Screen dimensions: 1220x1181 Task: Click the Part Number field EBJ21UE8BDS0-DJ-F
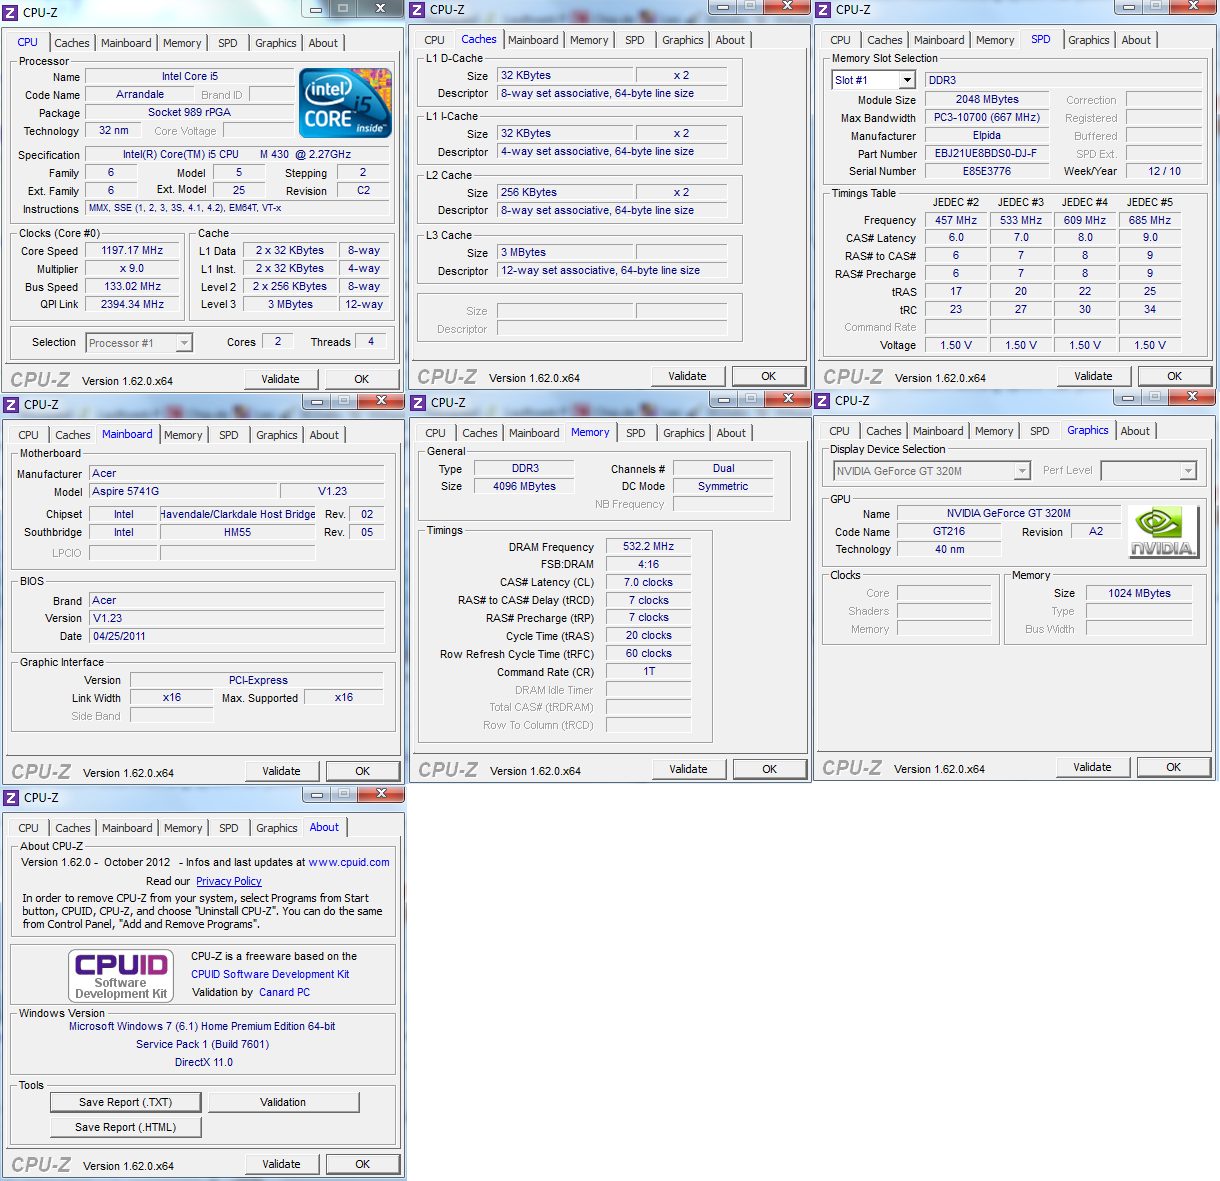tap(986, 154)
